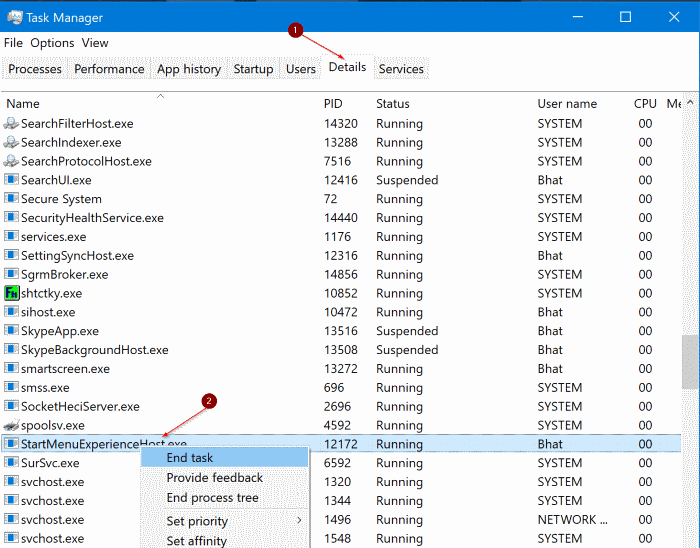Select Set affinity in context menu

tap(225, 540)
